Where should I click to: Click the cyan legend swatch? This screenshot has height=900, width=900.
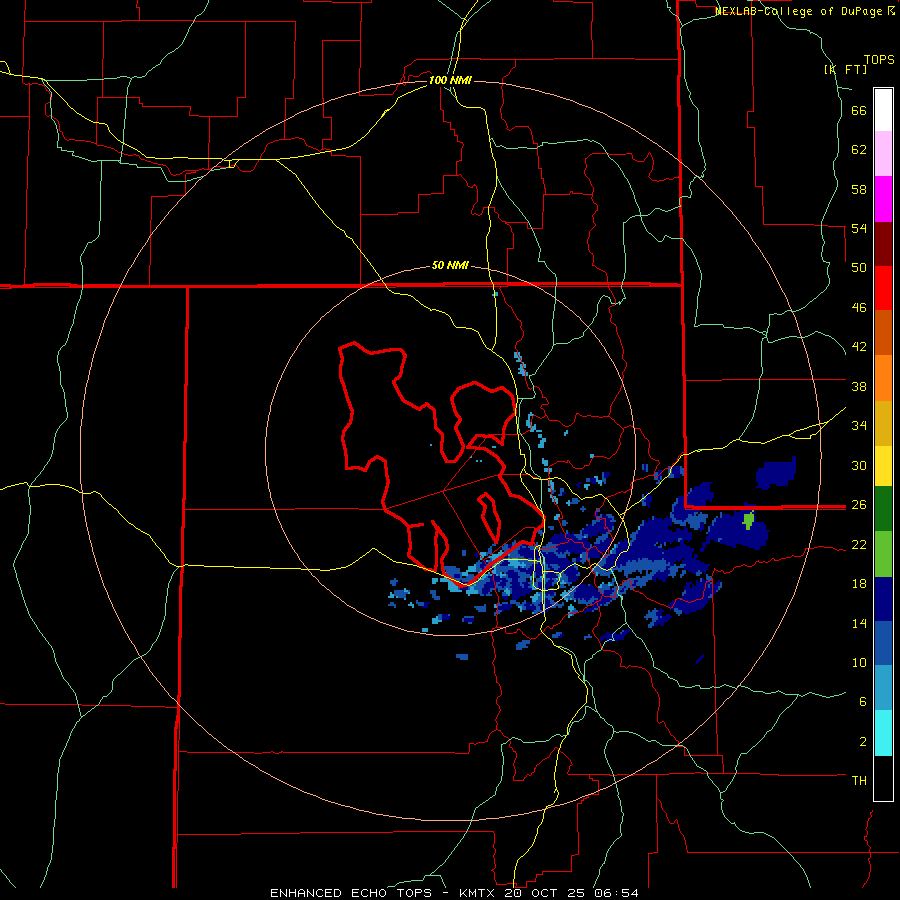point(883,733)
